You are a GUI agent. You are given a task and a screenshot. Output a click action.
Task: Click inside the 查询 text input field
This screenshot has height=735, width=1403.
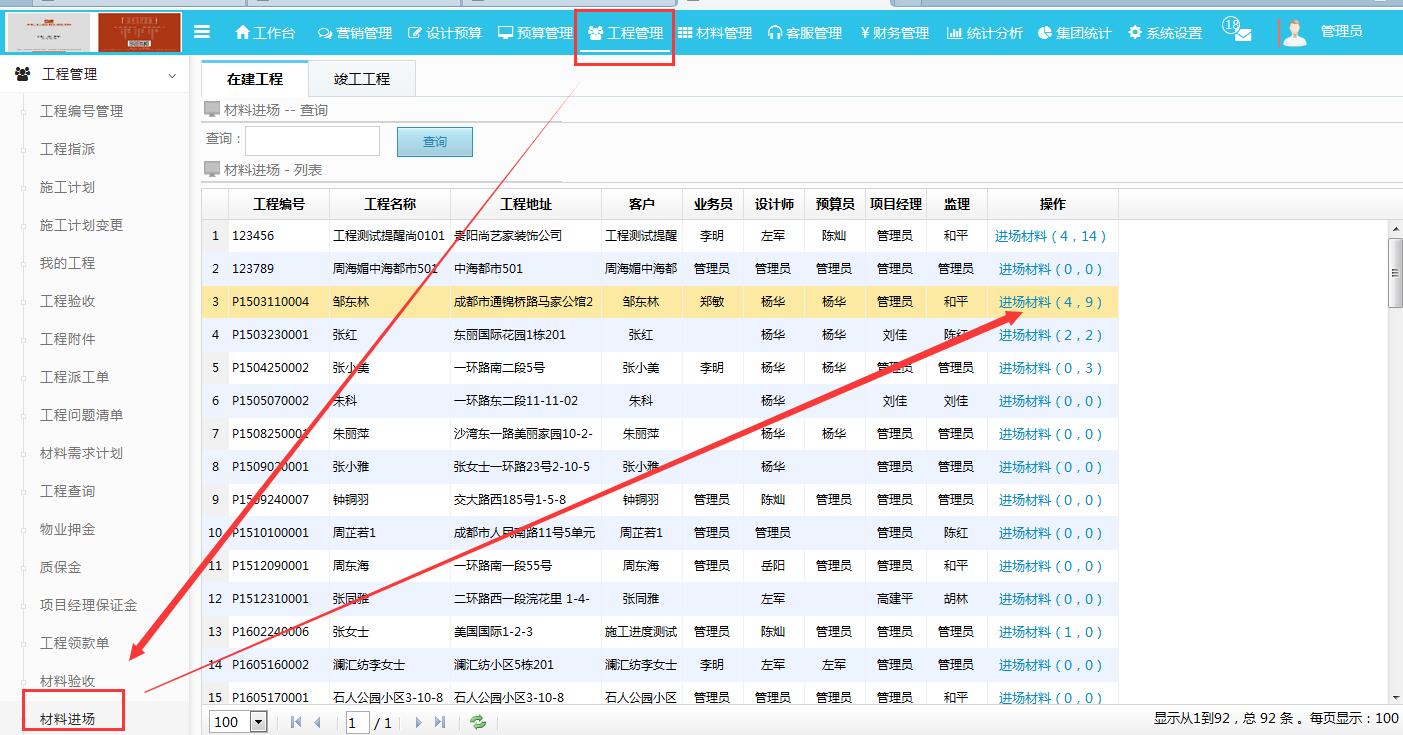pyautogui.click(x=310, y=141)
